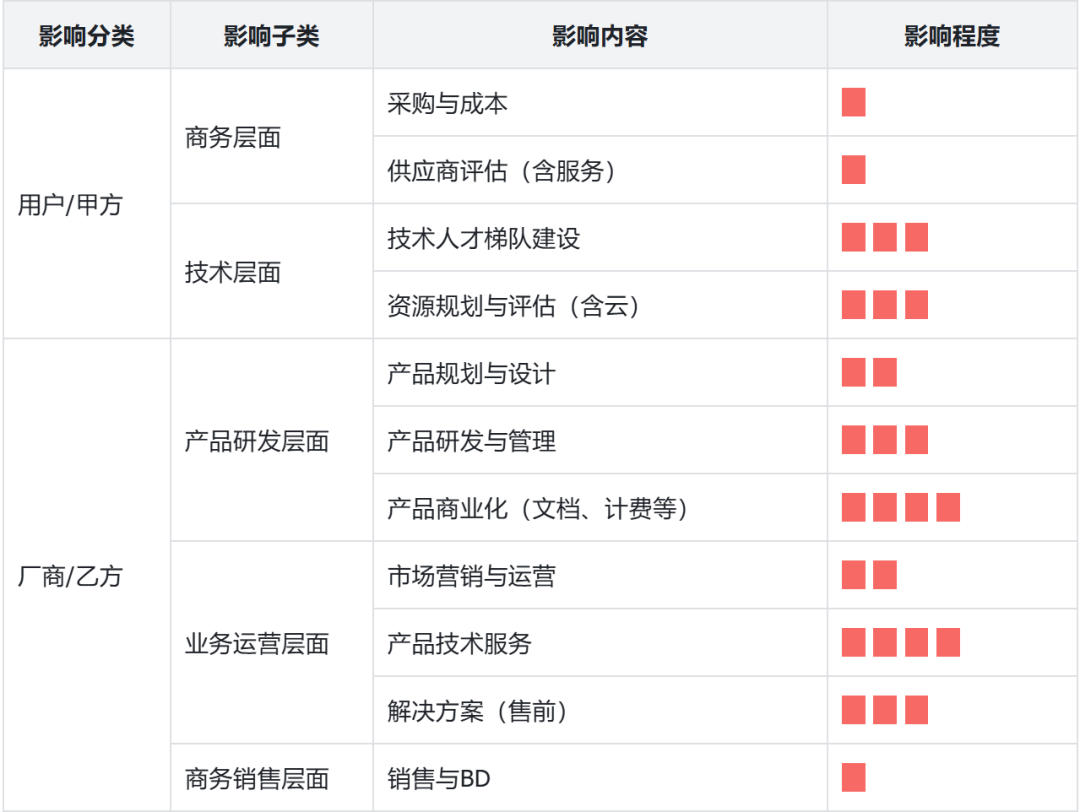Click the 影响程度 column header
The height and width of the screenshot is (812, 1080).
point(951,37)
